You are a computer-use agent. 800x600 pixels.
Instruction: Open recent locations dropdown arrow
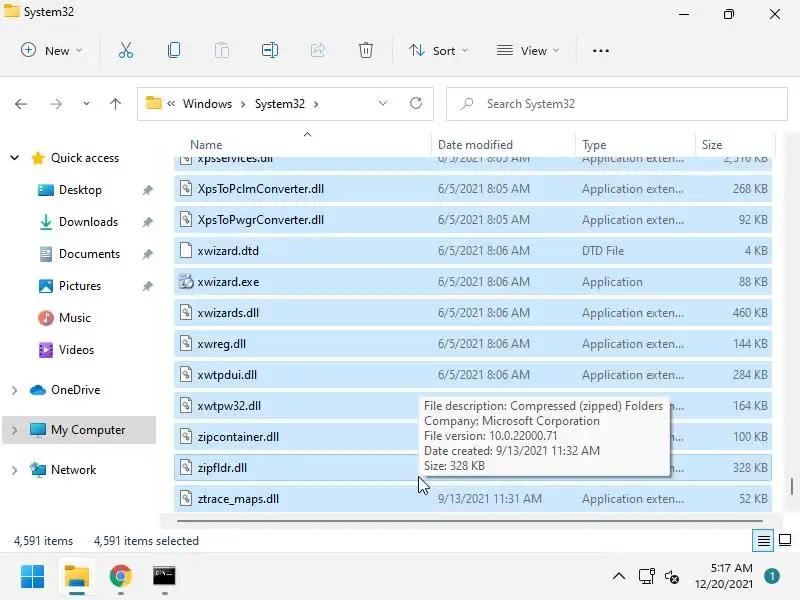pyautogui.click(x=86, y=104)
